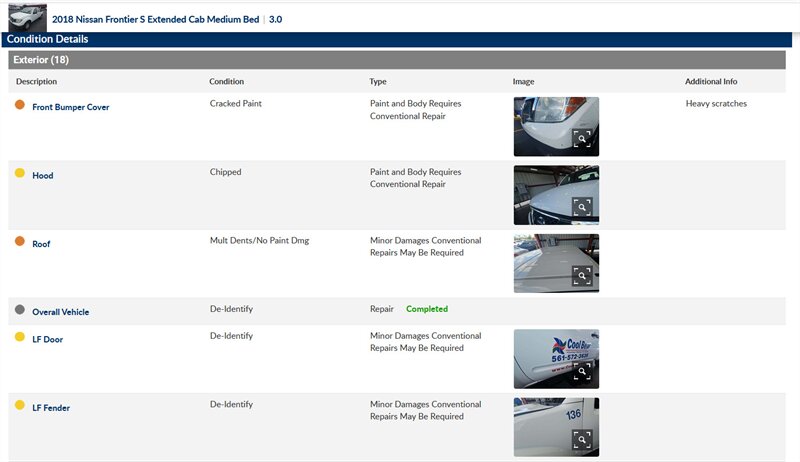This screenshot has height=462, width=800.
Task: Click the green Completed repair status
Action: click(x=427, y=309)
